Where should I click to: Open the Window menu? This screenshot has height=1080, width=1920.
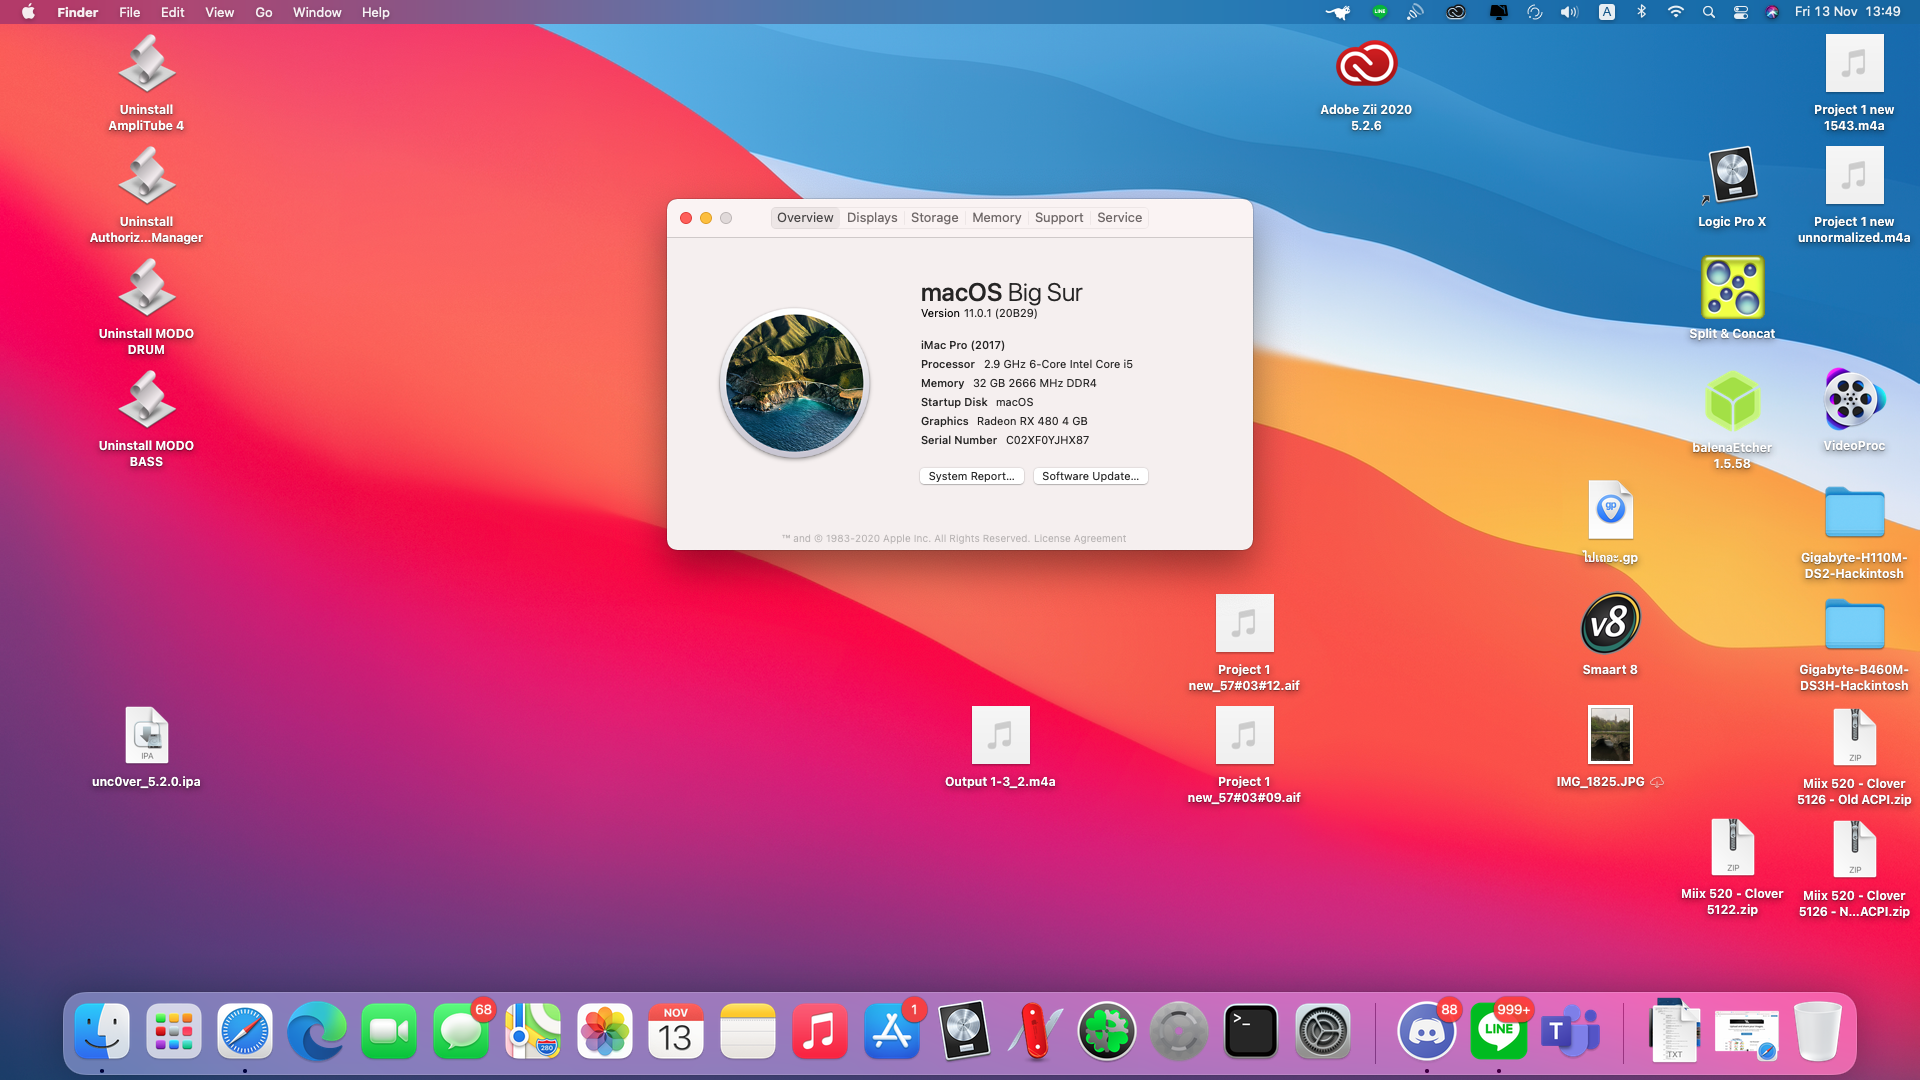[317, 12]
